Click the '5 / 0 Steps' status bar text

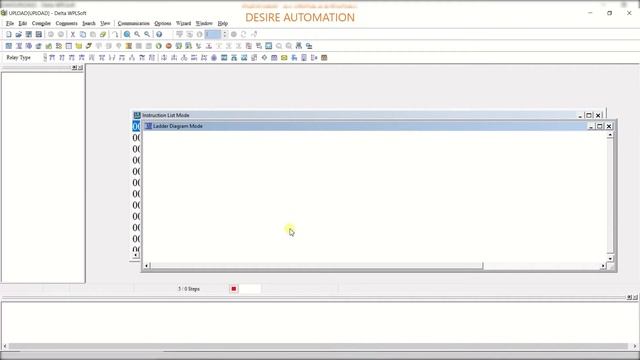pos(189,289)
